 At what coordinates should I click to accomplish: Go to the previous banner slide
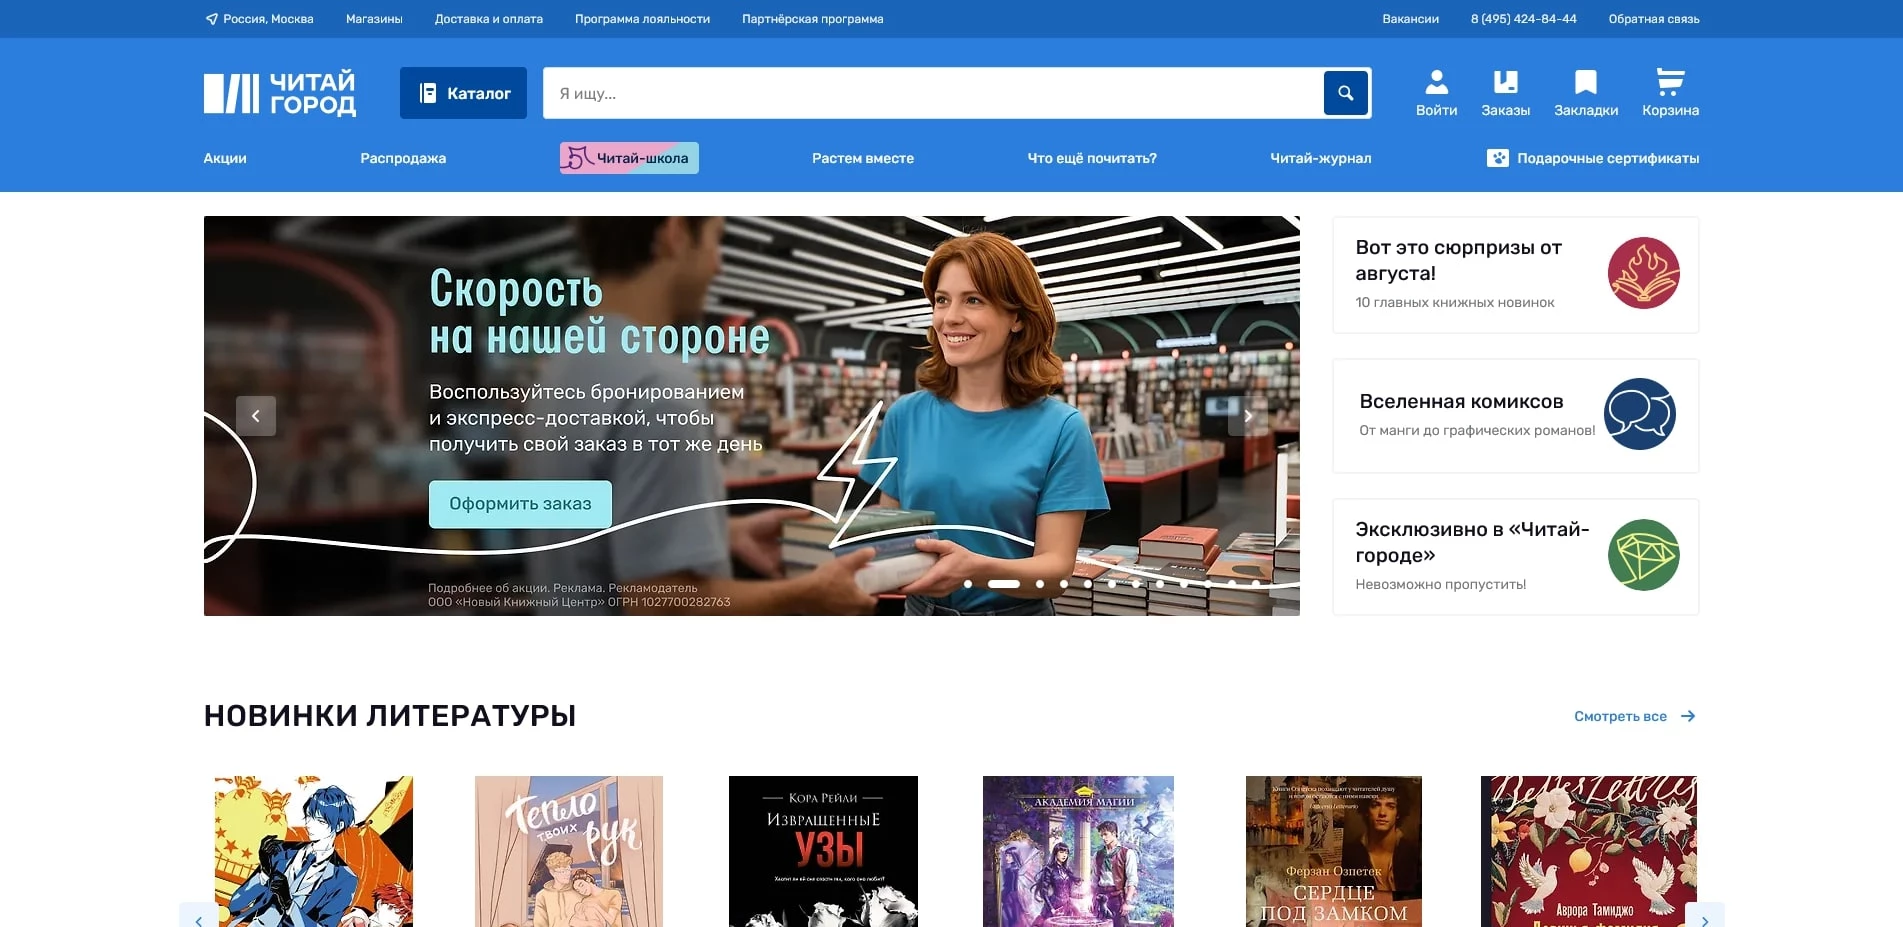click(x=256, y=415)
